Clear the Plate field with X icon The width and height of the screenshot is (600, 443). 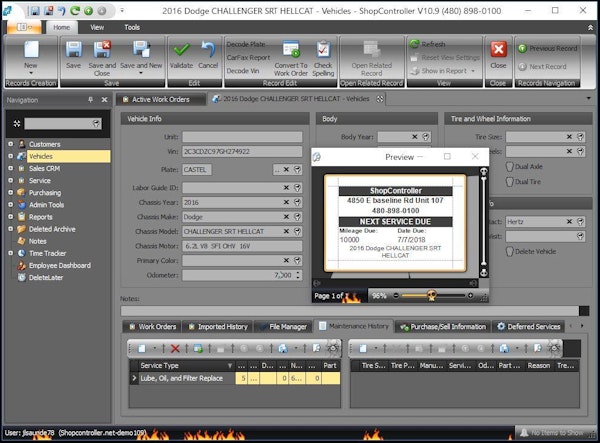pos(286,169)
